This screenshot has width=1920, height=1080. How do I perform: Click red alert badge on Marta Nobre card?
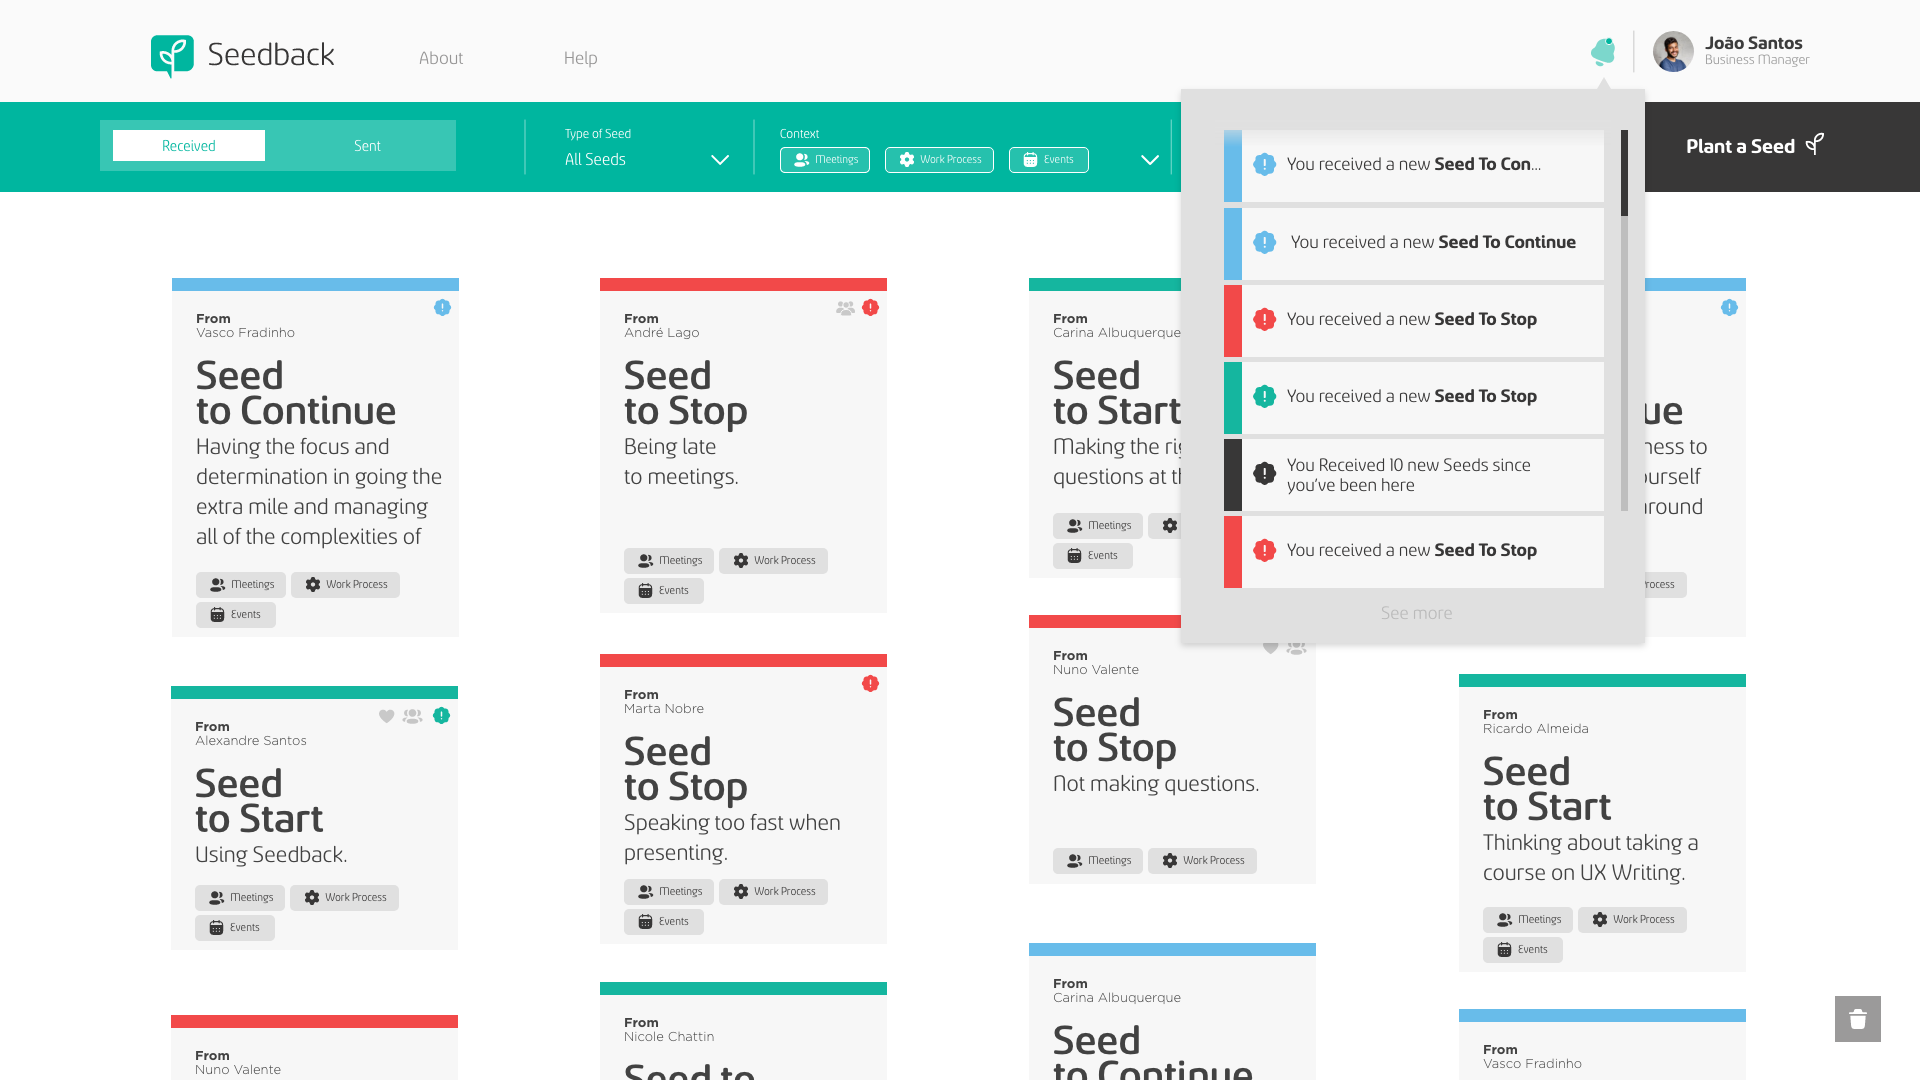(870, 684)
